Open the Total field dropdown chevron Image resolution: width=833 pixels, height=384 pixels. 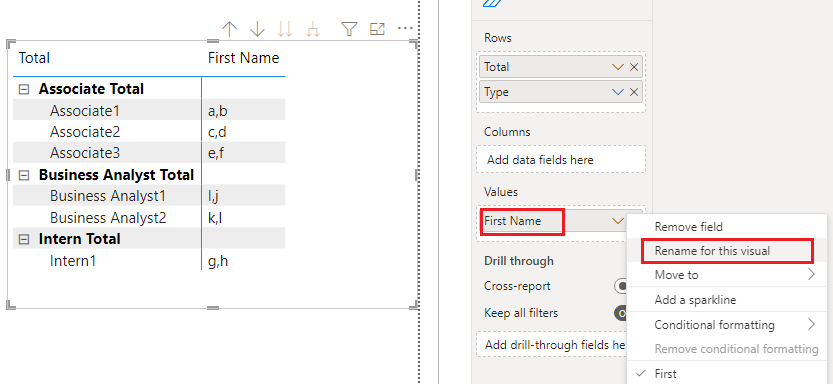point(618,67)
